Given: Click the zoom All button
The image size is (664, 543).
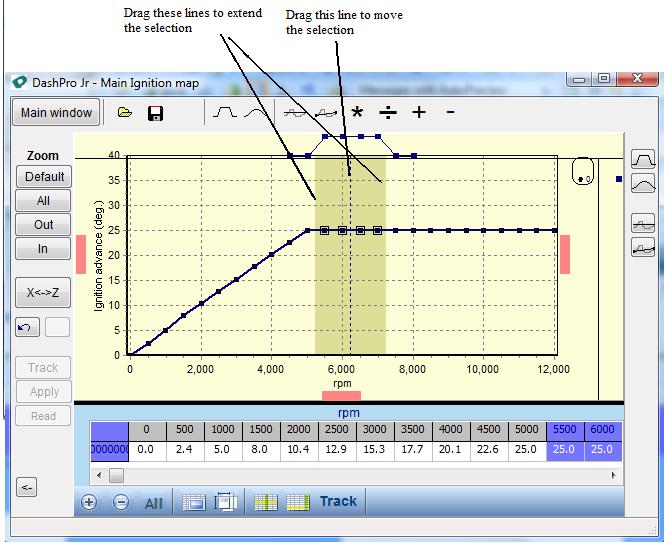Looking at the screenshot, I should pos(44,201).
